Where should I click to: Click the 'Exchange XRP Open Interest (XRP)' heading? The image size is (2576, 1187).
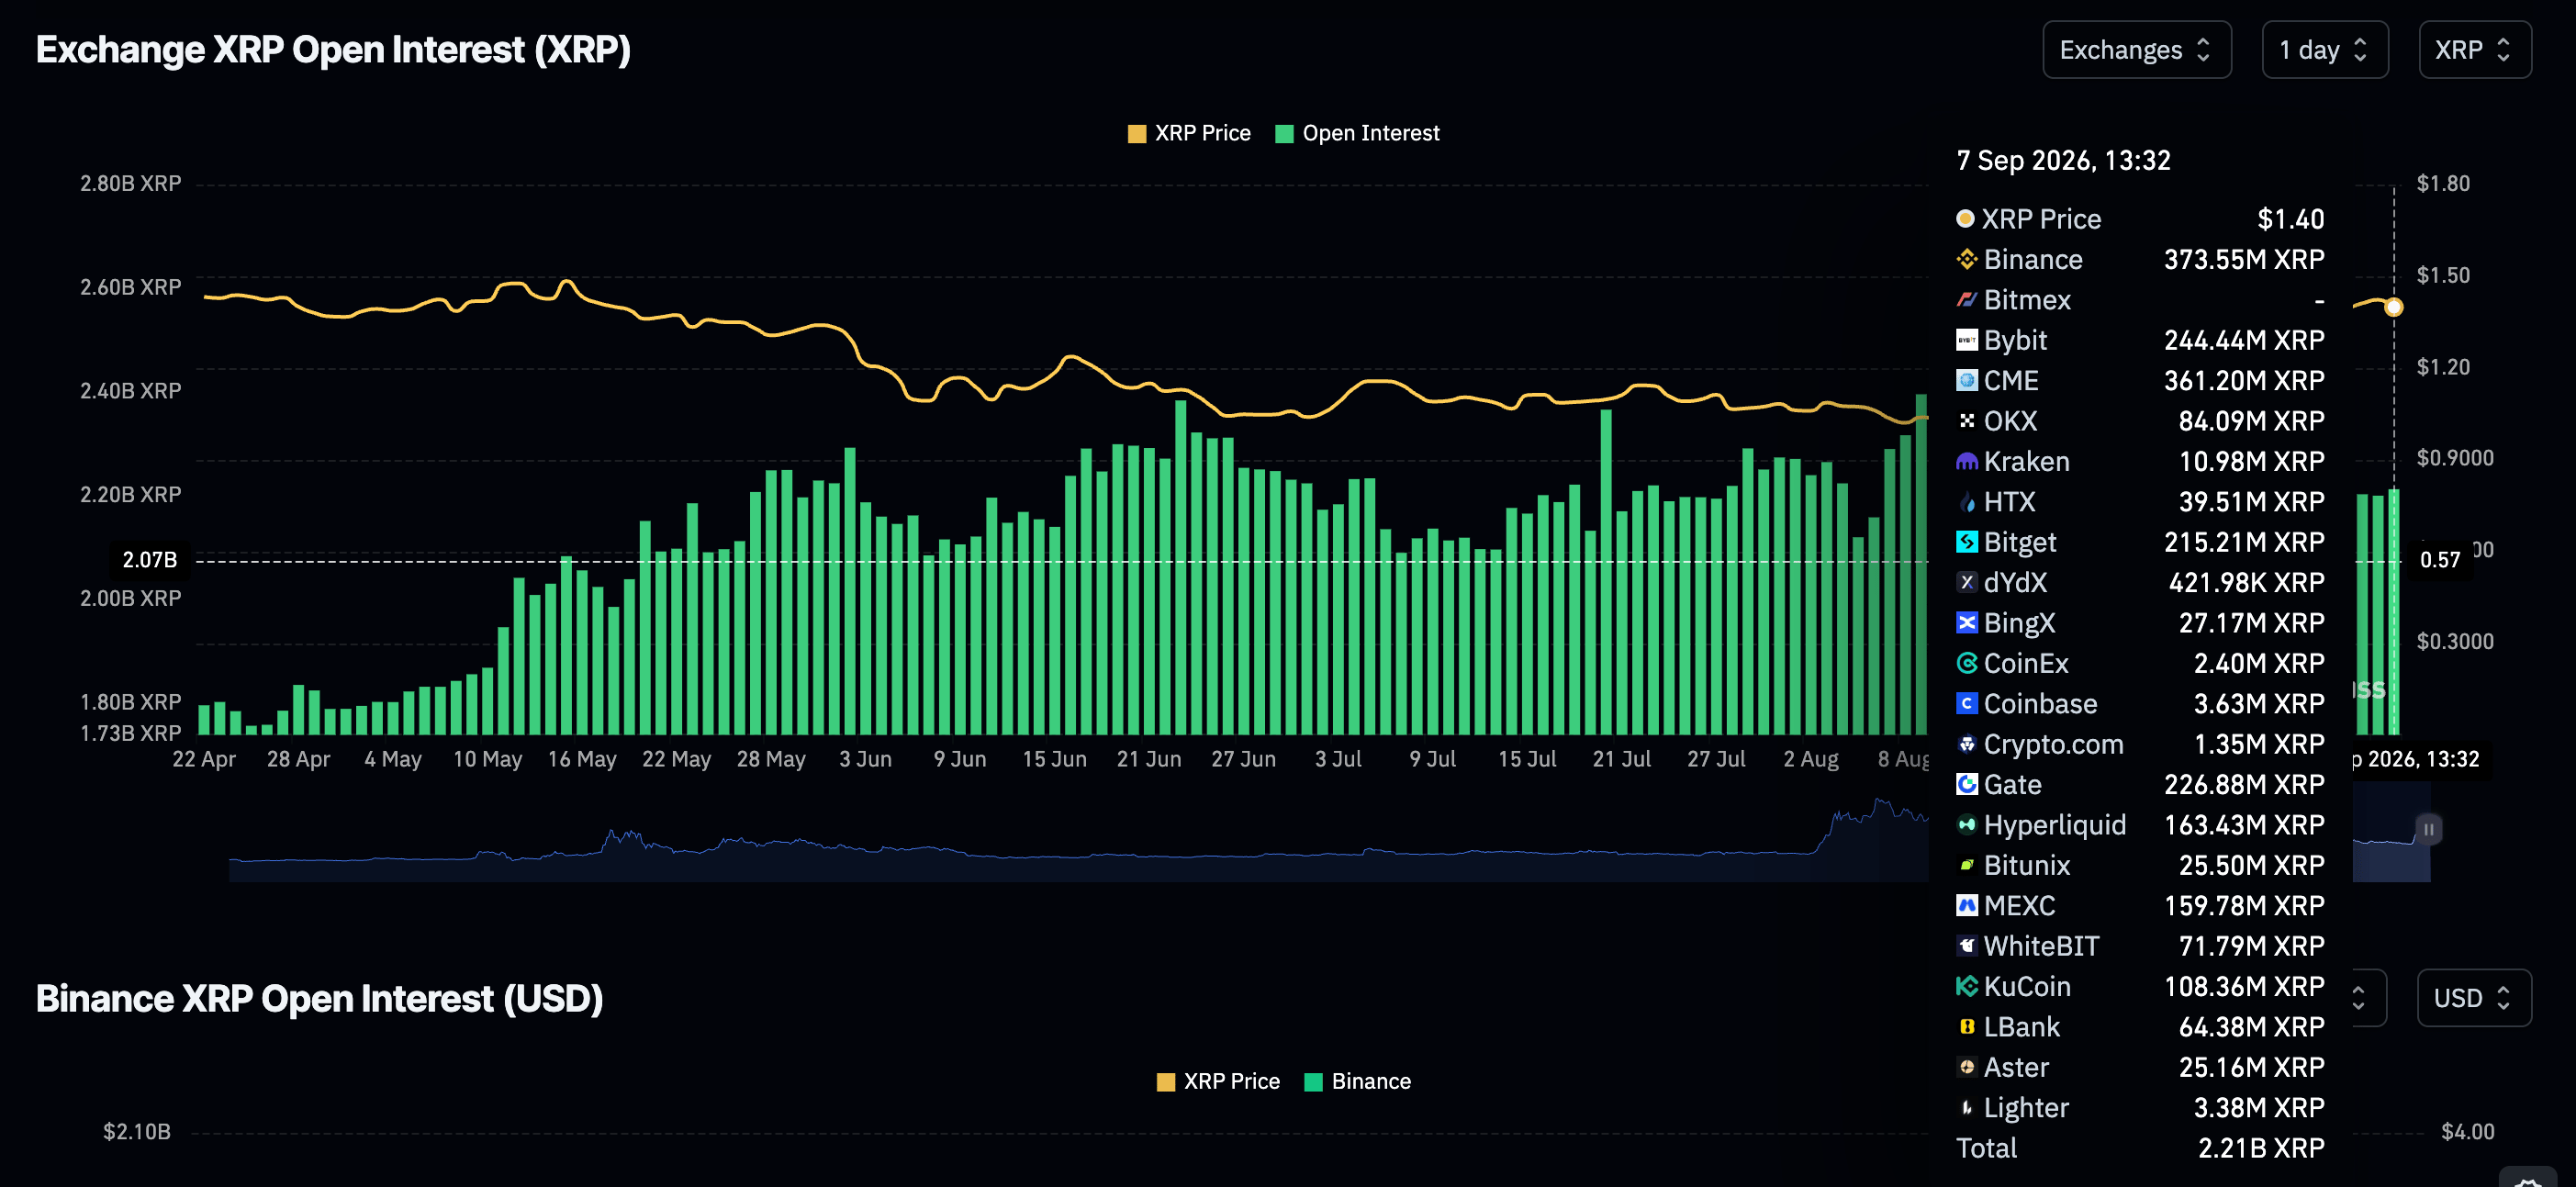[x=333, y=50]
